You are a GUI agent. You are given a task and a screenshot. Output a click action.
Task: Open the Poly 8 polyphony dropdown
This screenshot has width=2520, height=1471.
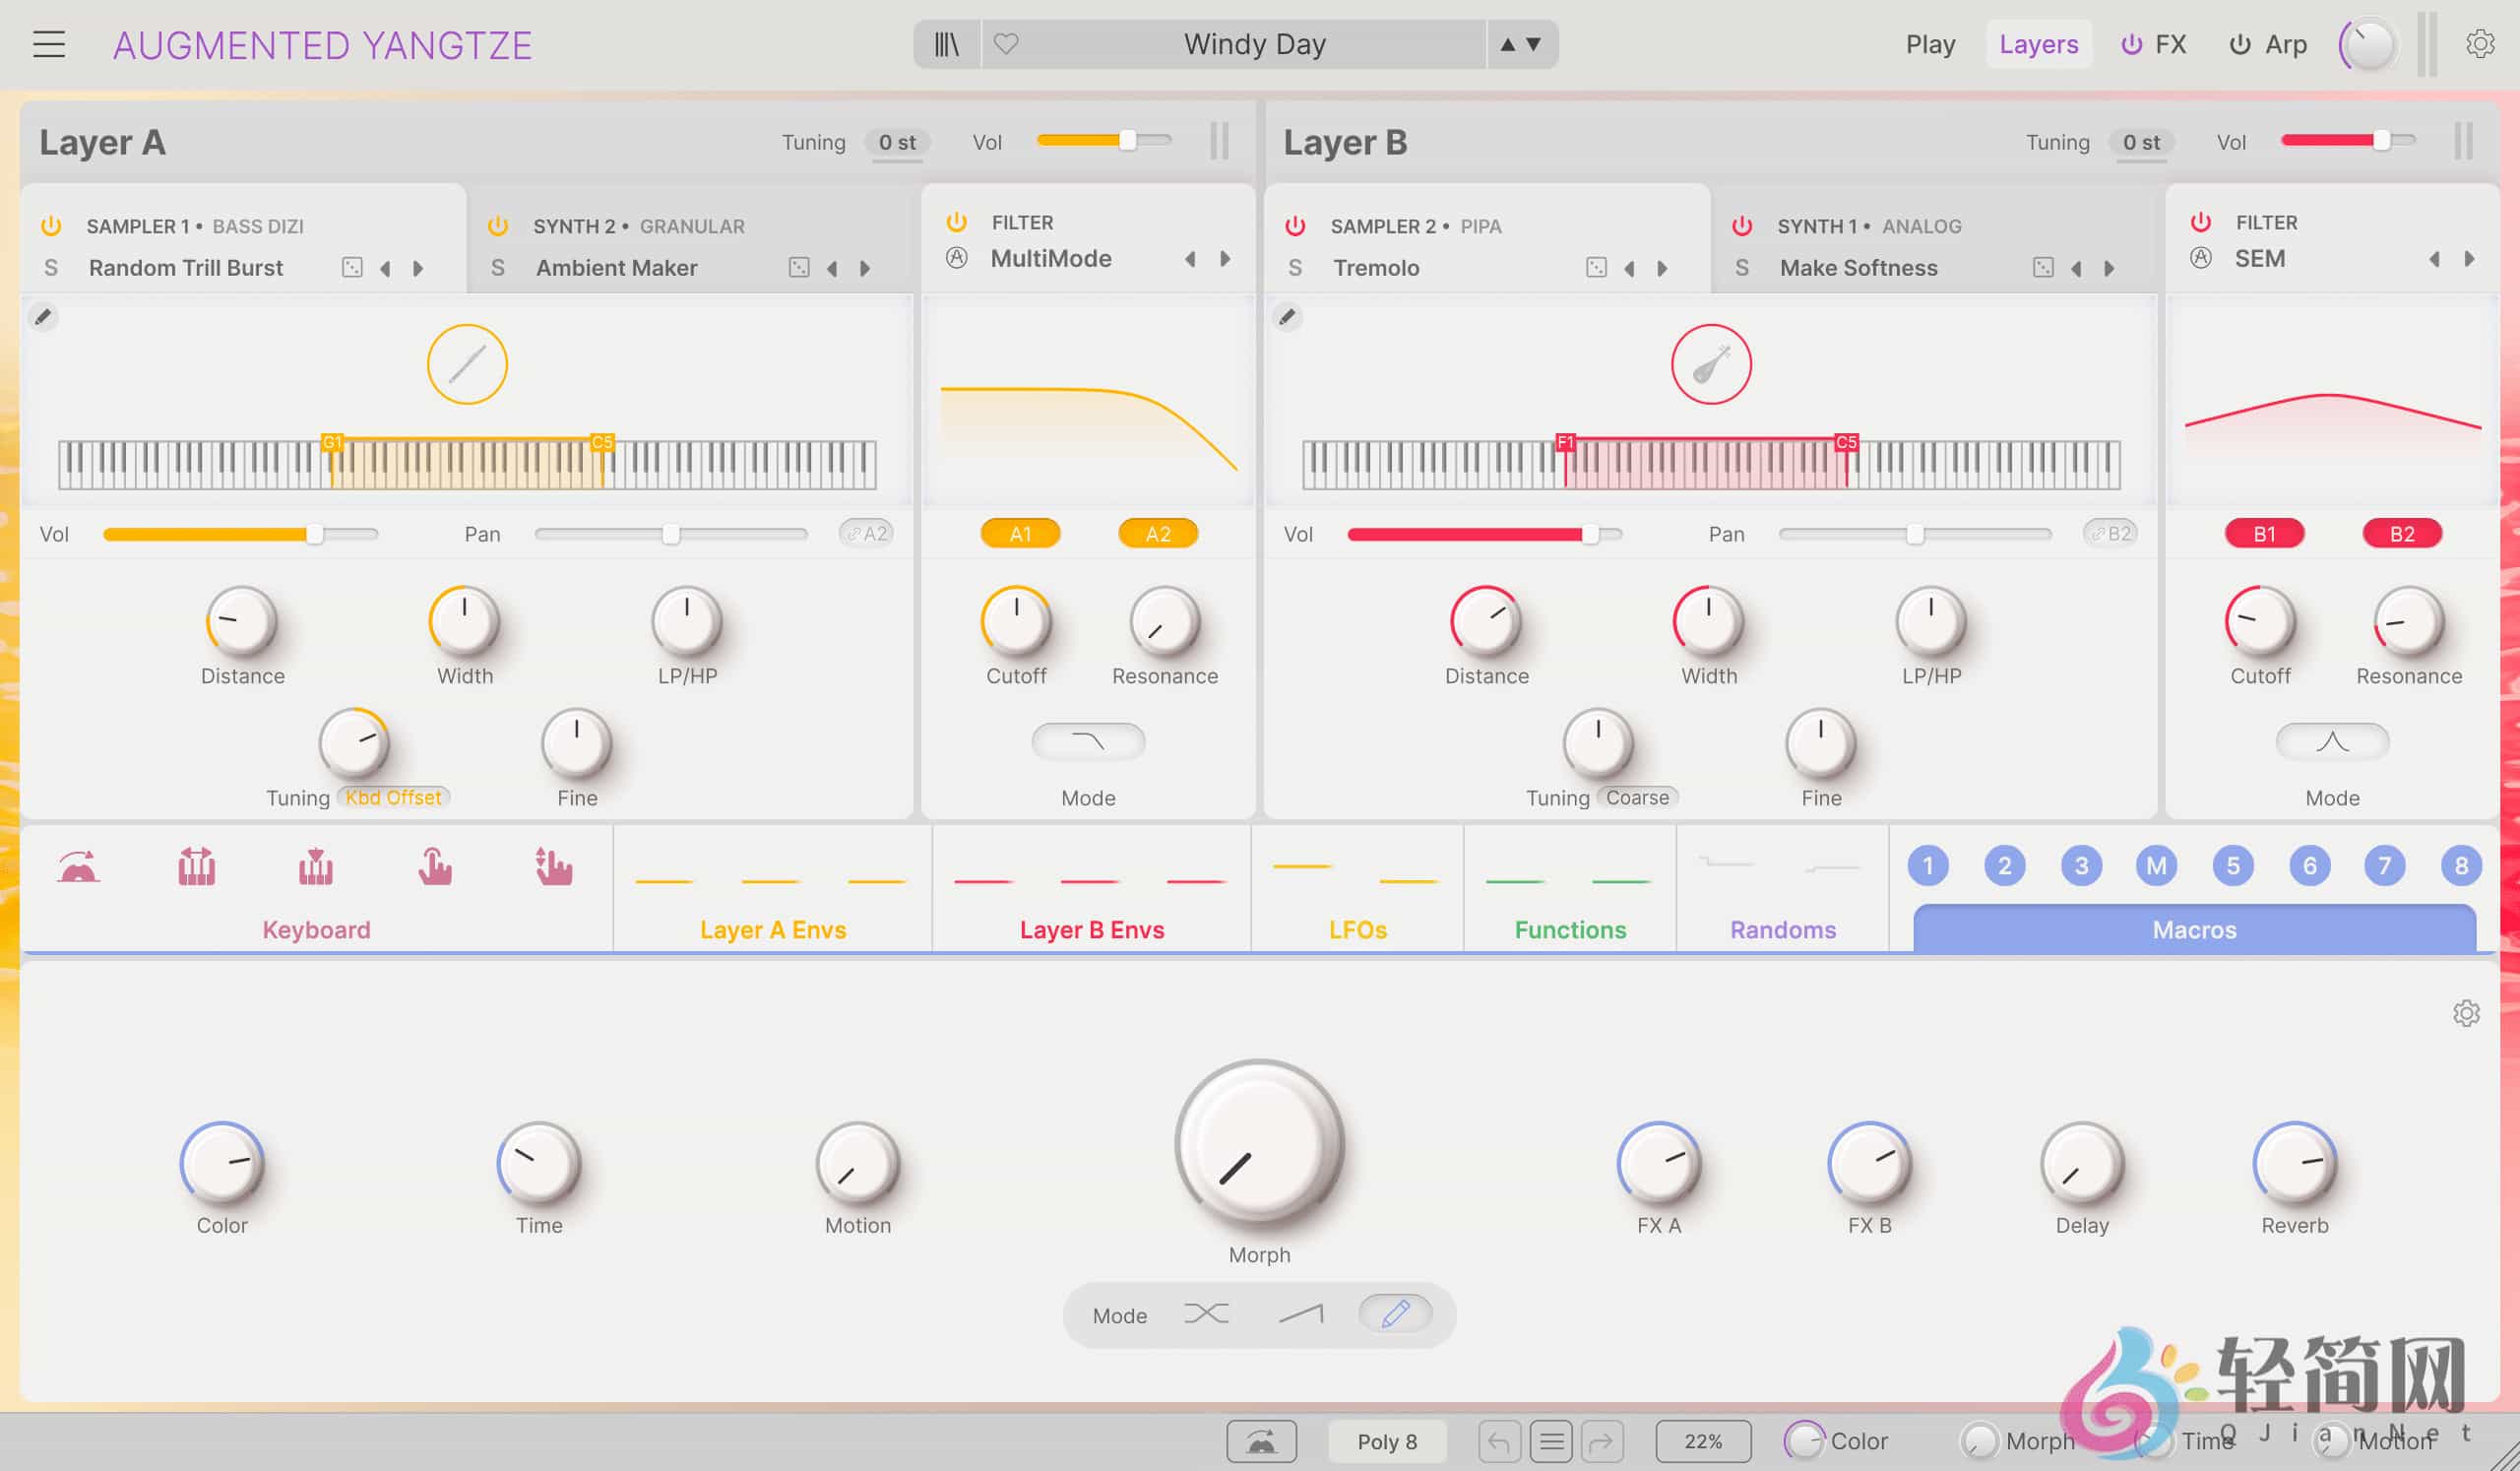click(x=1386, y=1441)
